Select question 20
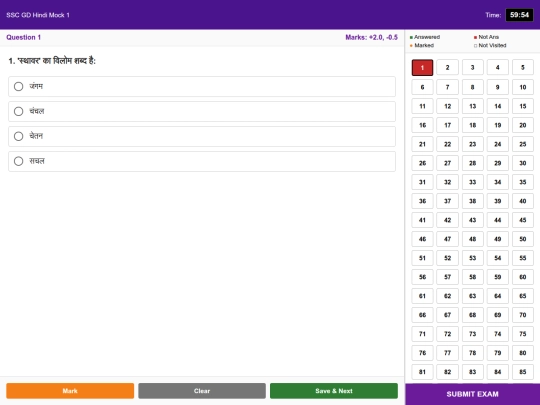This screenshot has width=540, height=405. (523, 125)
